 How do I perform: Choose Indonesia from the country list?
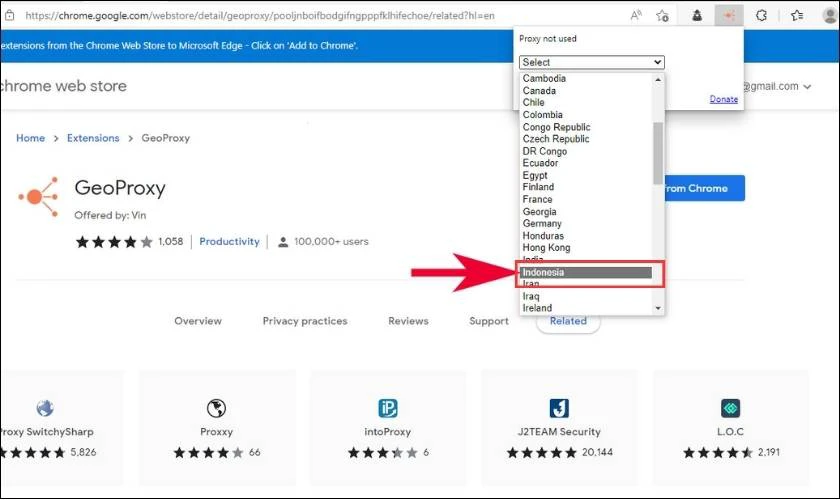tap(586, 272)
